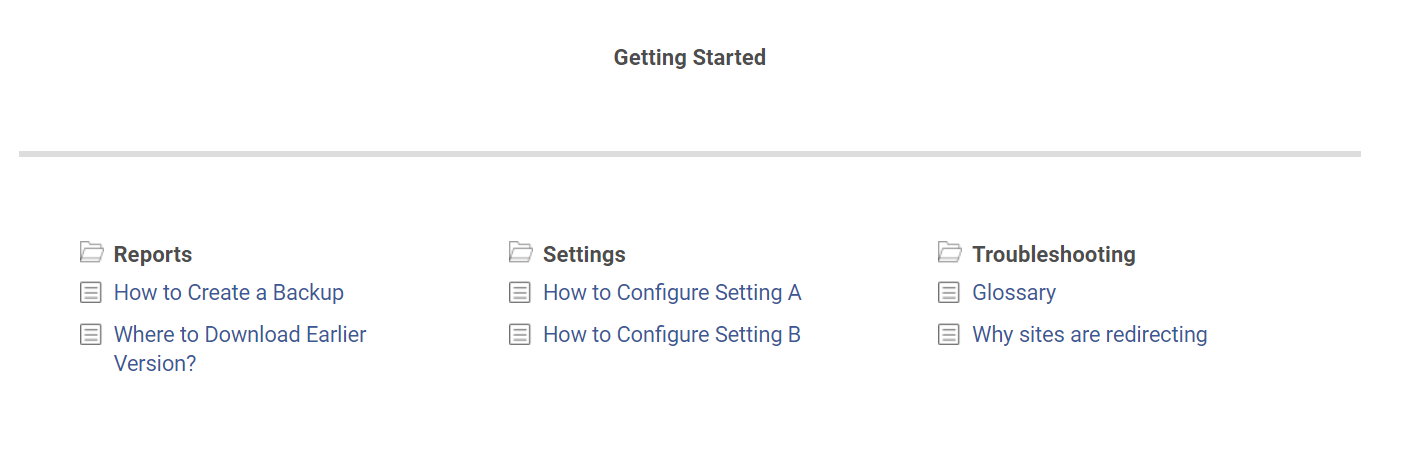Click the document icon beside Glossary
Viewport: 1401px width, 463px height.
949,293
